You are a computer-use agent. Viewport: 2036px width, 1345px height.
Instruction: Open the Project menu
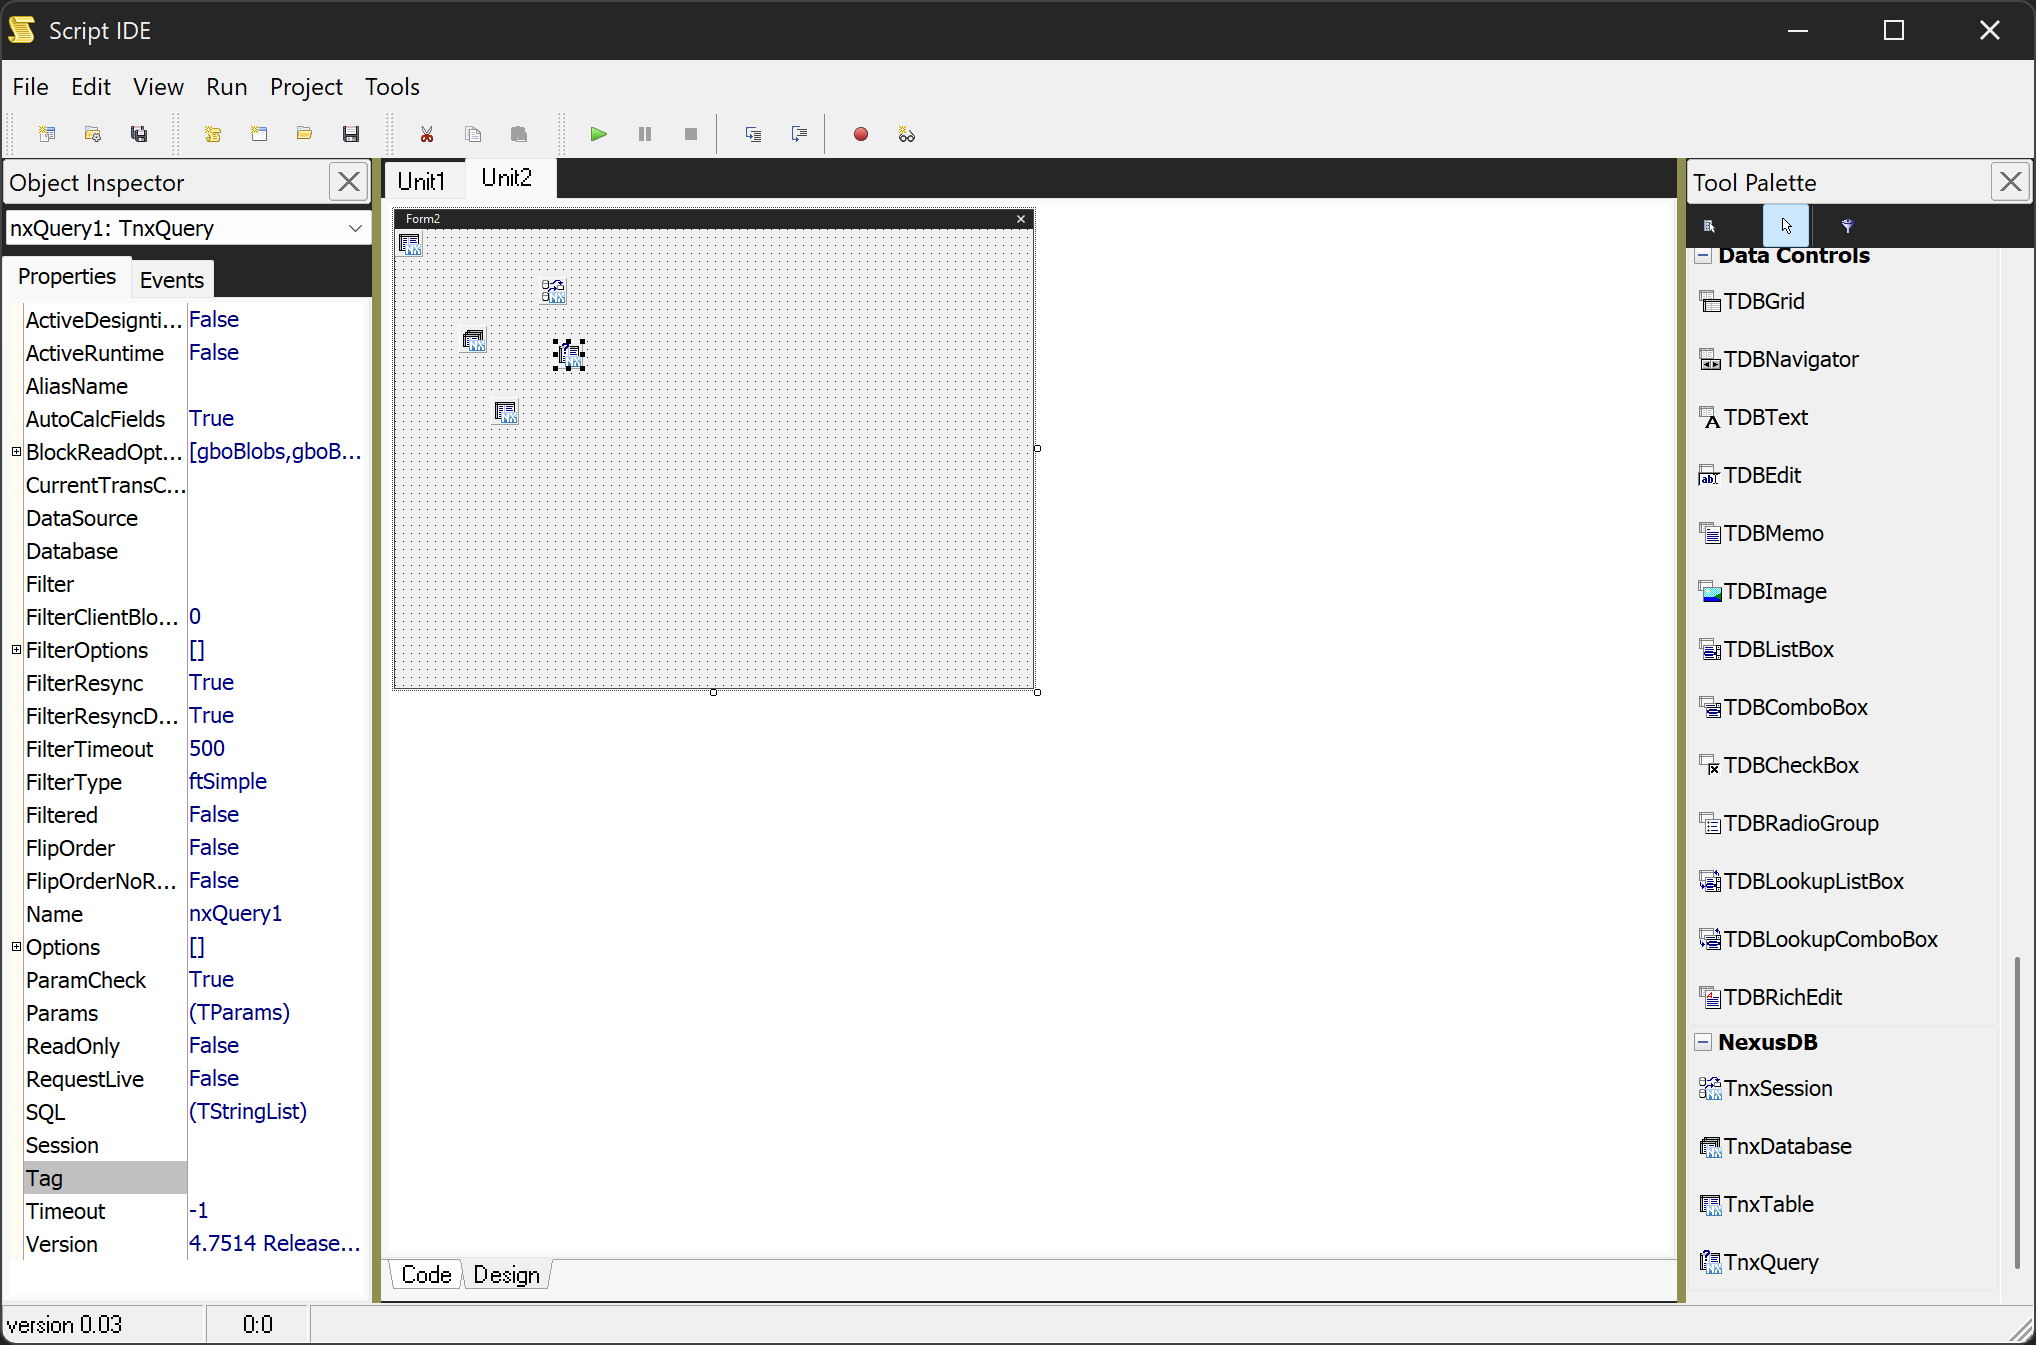306,87
